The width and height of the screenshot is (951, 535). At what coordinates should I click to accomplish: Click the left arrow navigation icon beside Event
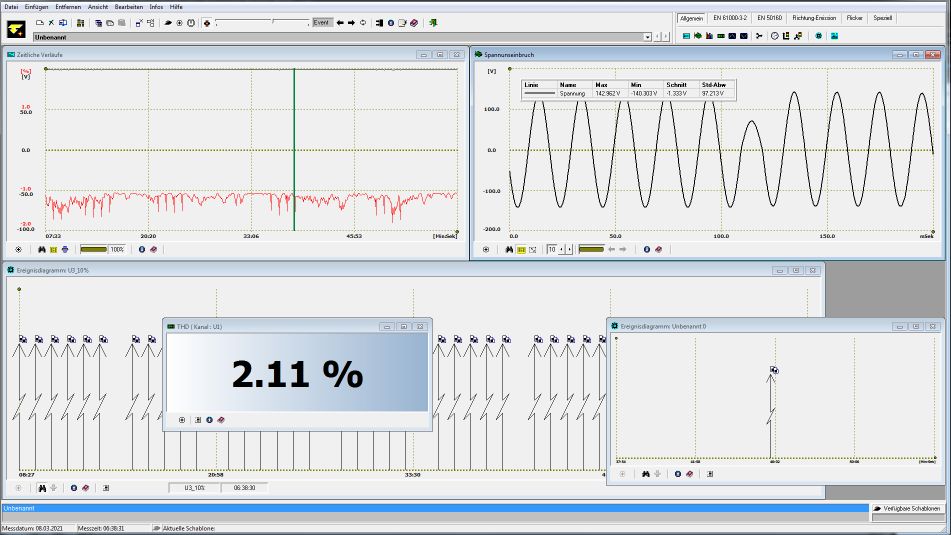point(340,22)
